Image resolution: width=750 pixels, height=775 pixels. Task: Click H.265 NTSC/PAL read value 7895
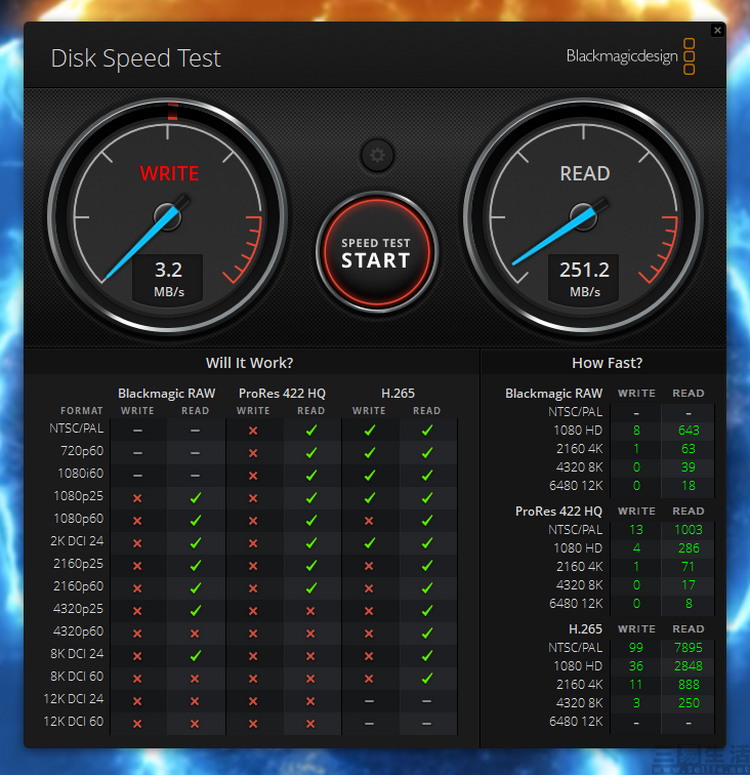[688, 647]
